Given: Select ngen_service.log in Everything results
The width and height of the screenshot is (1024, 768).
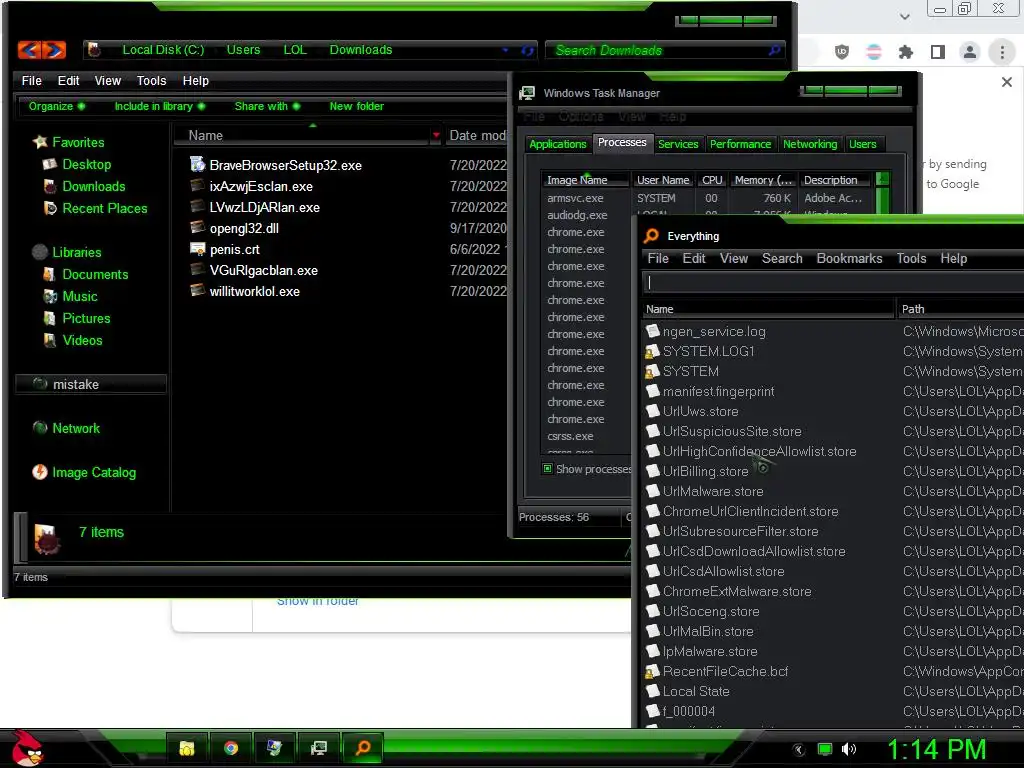Looking at the screenshot, I should click(714, 332).
